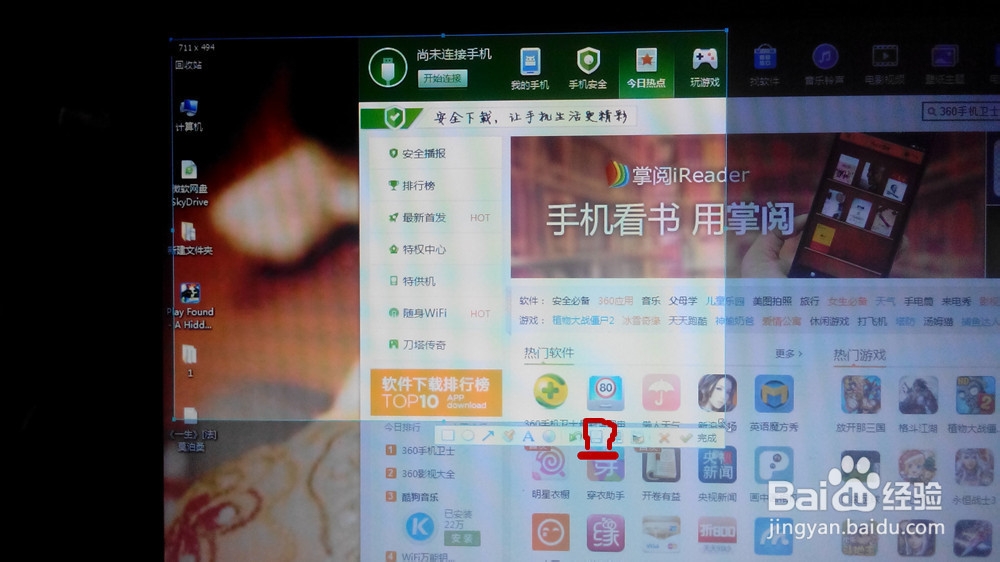The image size is (1000, 562).
Task: Click the green 安装 button for 酷狗音乐
Action: coord(462,538)
